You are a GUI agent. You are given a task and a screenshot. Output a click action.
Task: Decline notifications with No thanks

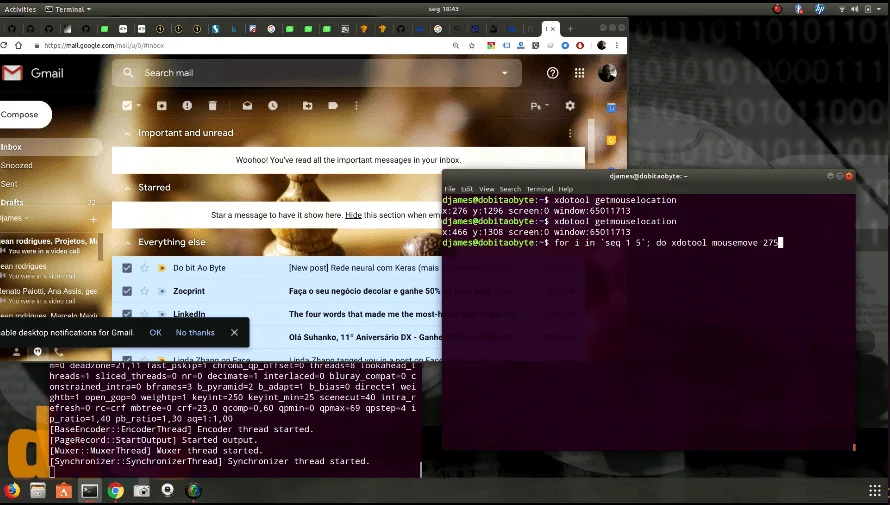(195, 333)
